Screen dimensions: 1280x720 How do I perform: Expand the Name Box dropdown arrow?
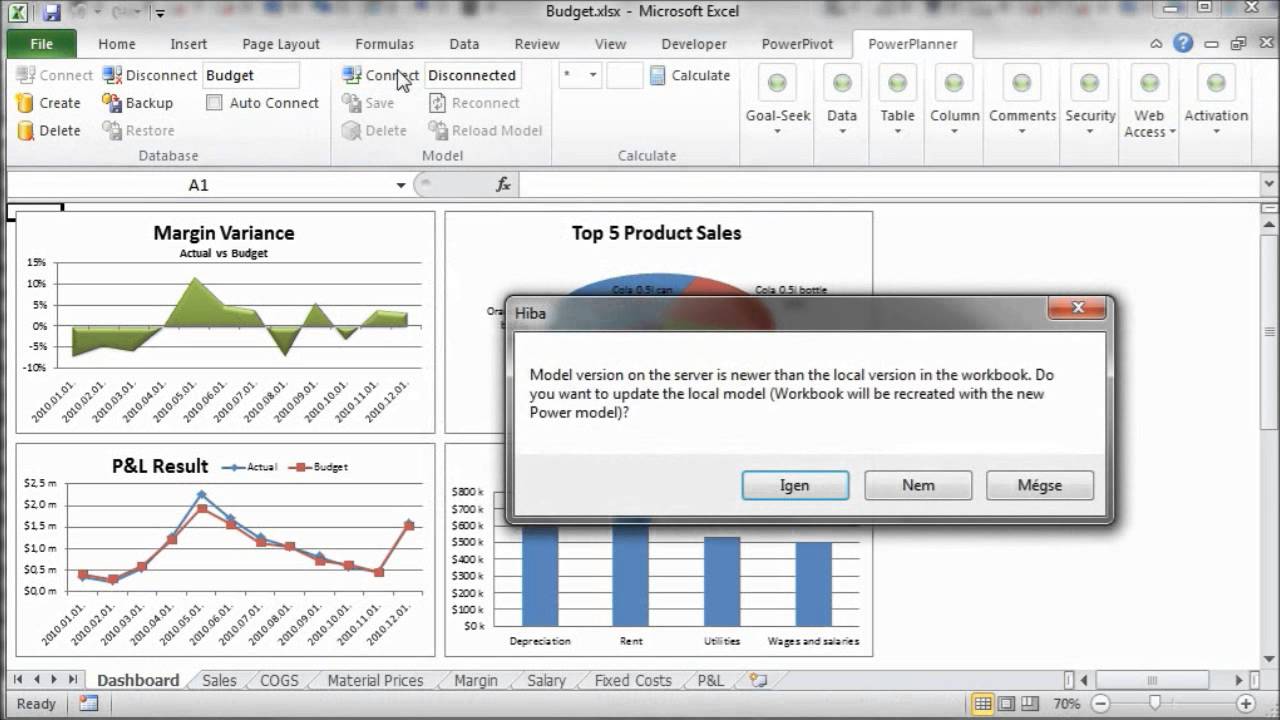pyautogui.click(x=400, y=185)
